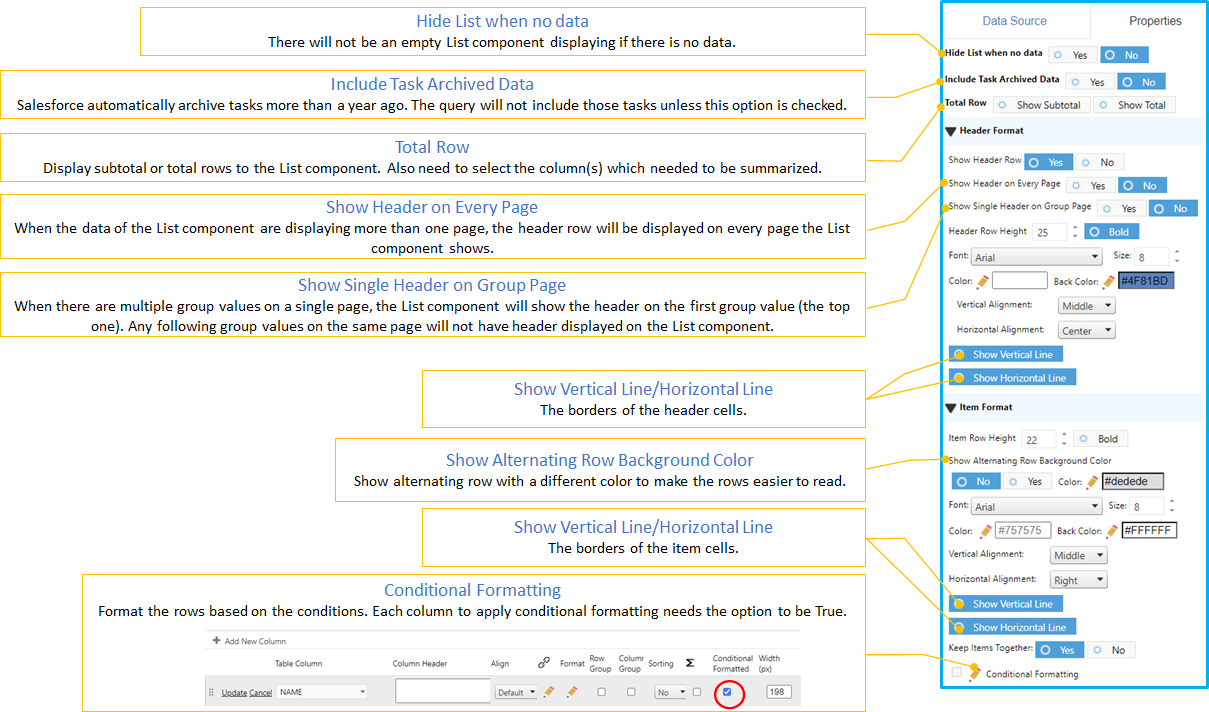Choose Yes for Show Alternating Row Background Color
1209x712 pixels.
[x=1027, y=482]
